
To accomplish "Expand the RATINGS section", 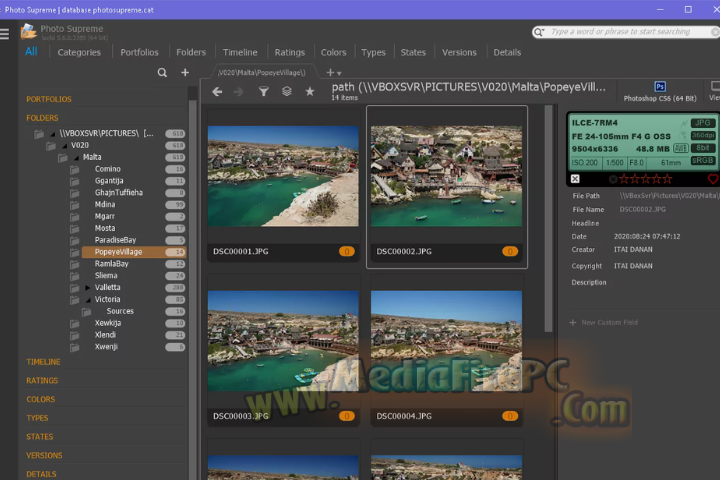I will tap(42, 381).
